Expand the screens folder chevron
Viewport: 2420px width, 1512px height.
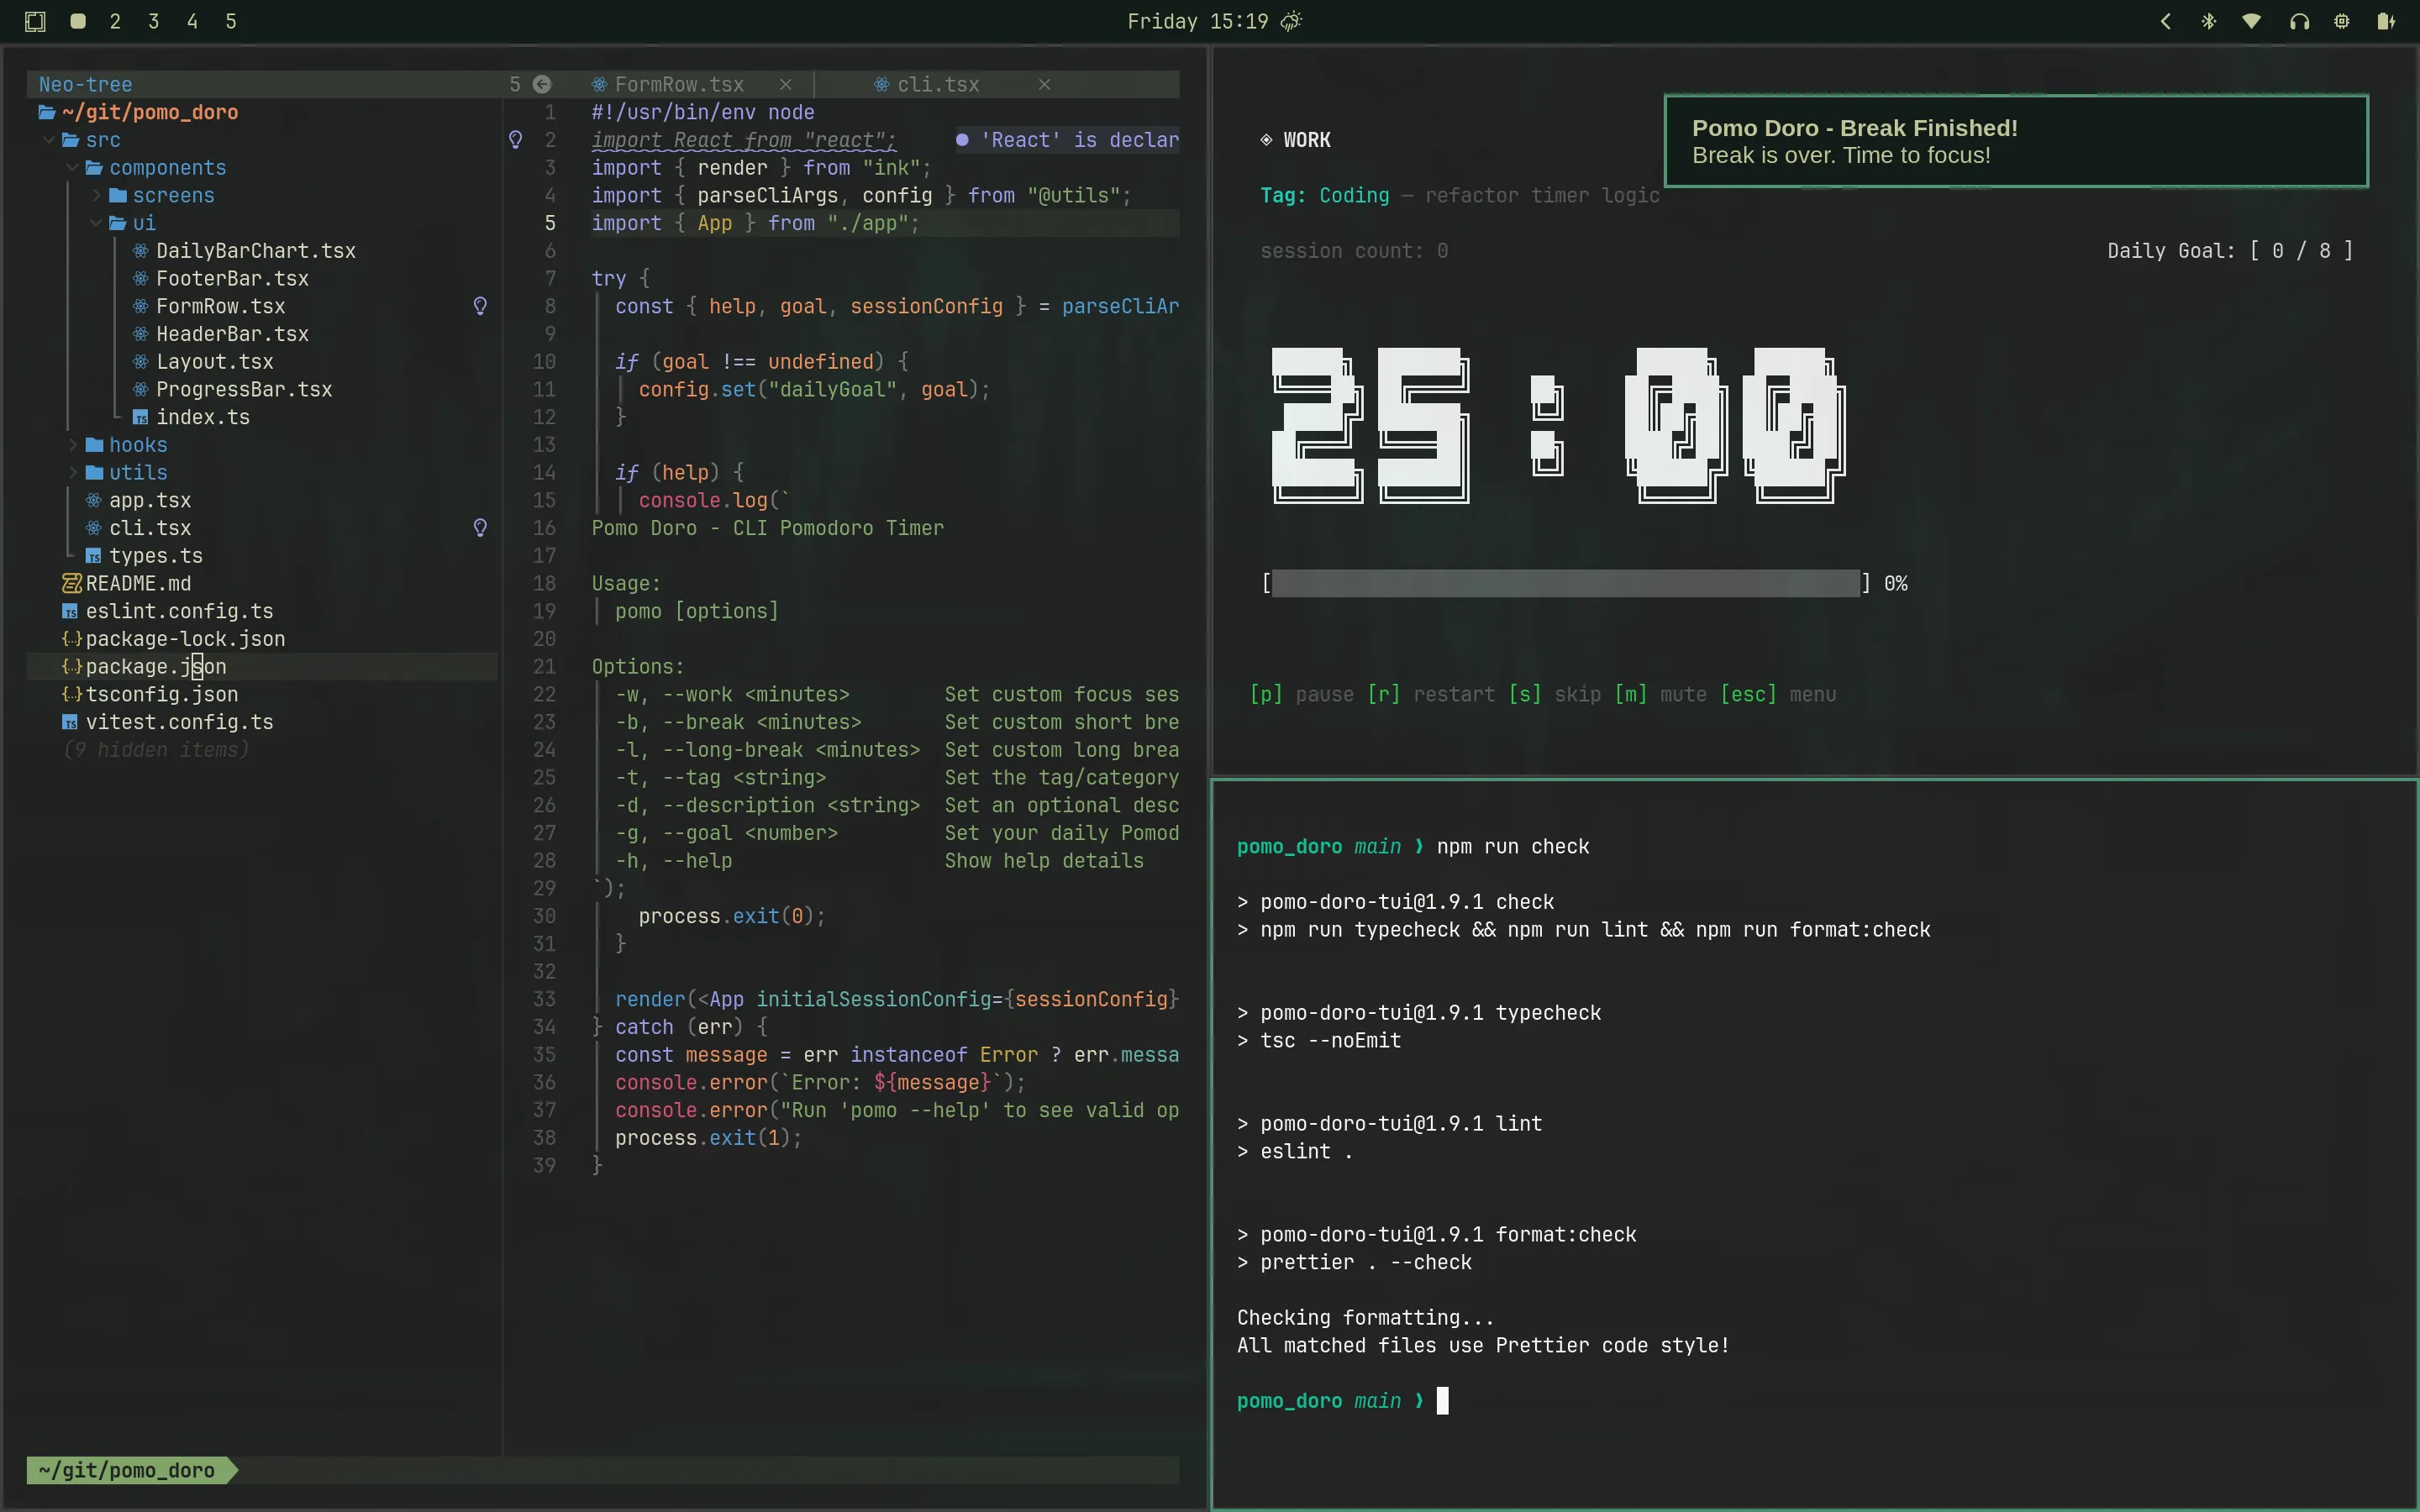(x=96, y=195)
